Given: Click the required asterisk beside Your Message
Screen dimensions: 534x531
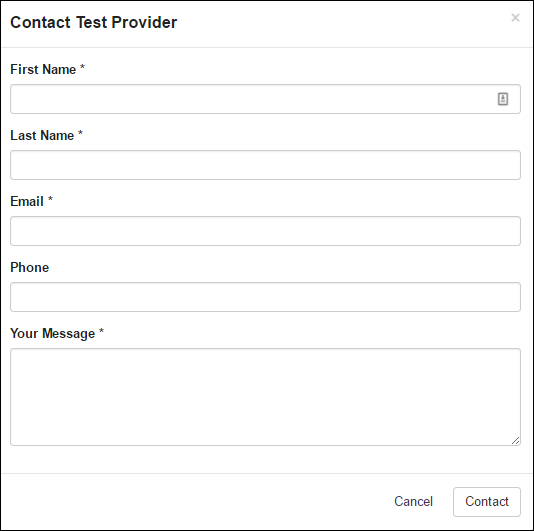Looking at the screenshot, I should coord(101,331).
